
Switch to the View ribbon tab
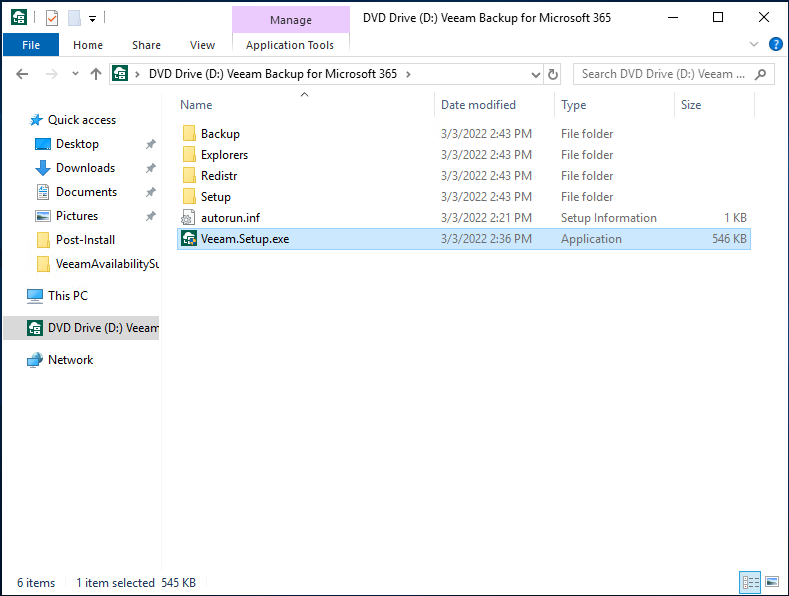pos(202,45)
